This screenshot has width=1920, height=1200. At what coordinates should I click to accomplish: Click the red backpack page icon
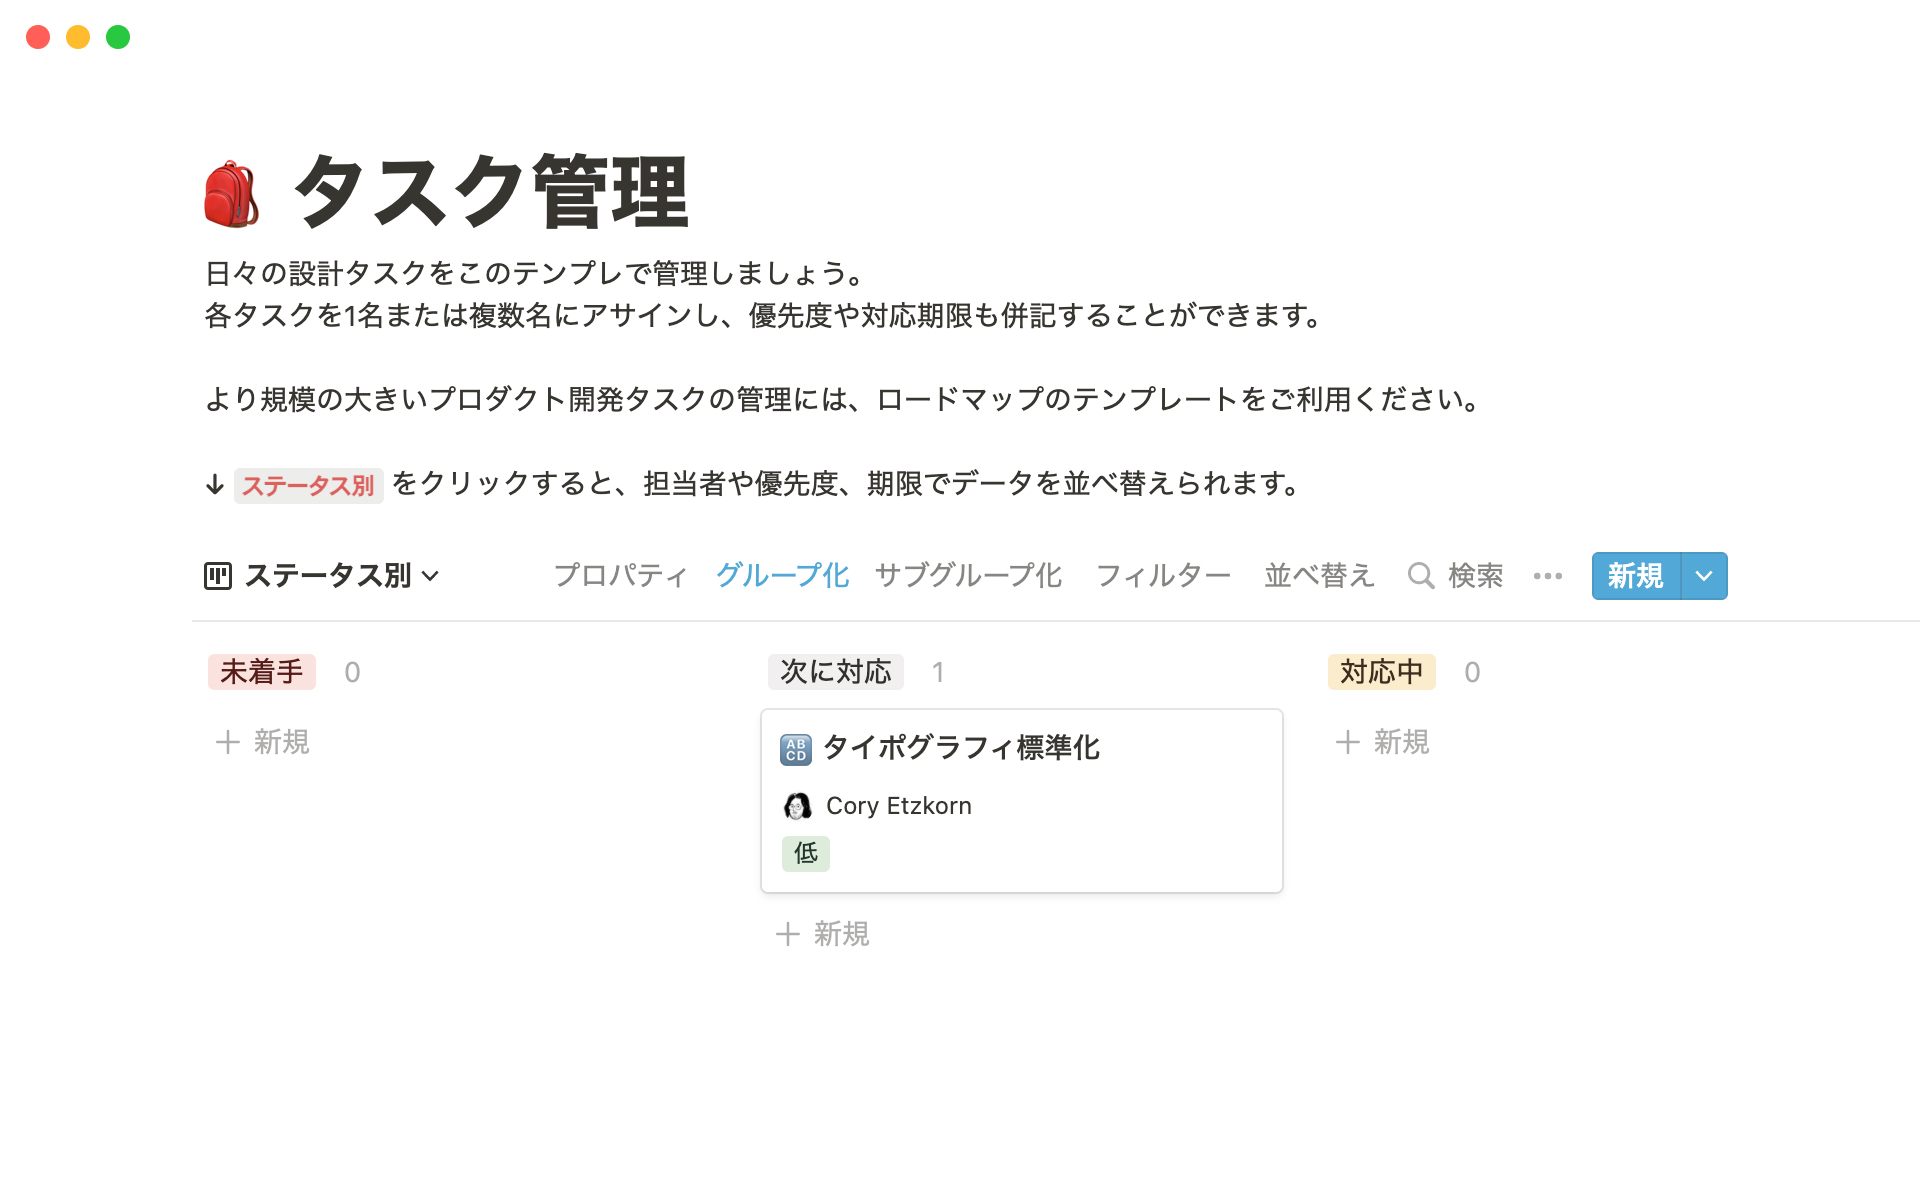232,194
